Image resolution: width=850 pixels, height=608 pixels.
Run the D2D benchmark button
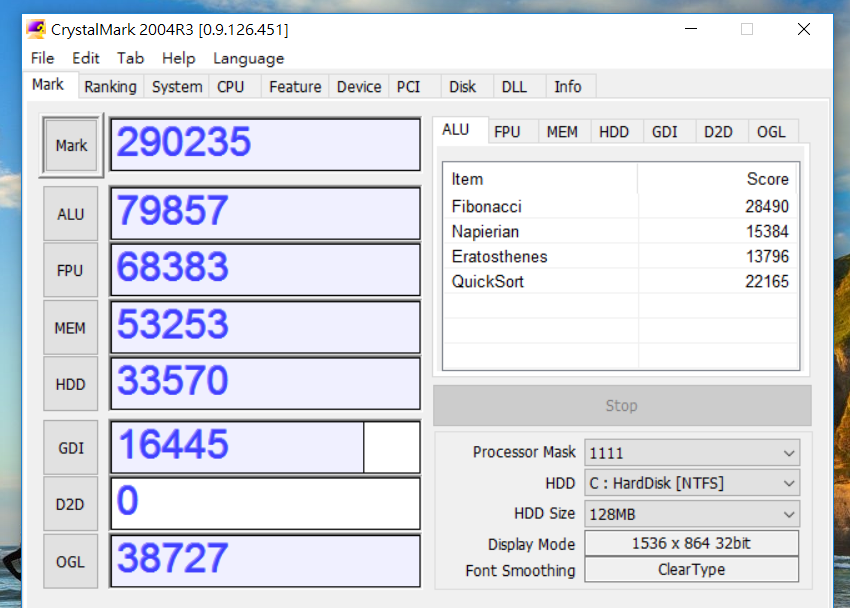[70, 504]
